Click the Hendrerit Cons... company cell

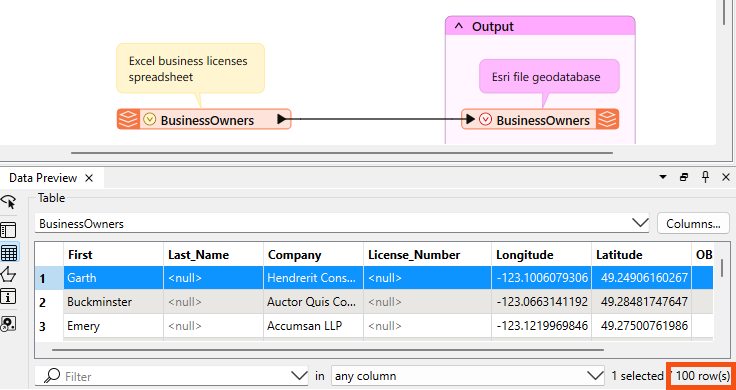pos(313,278)
